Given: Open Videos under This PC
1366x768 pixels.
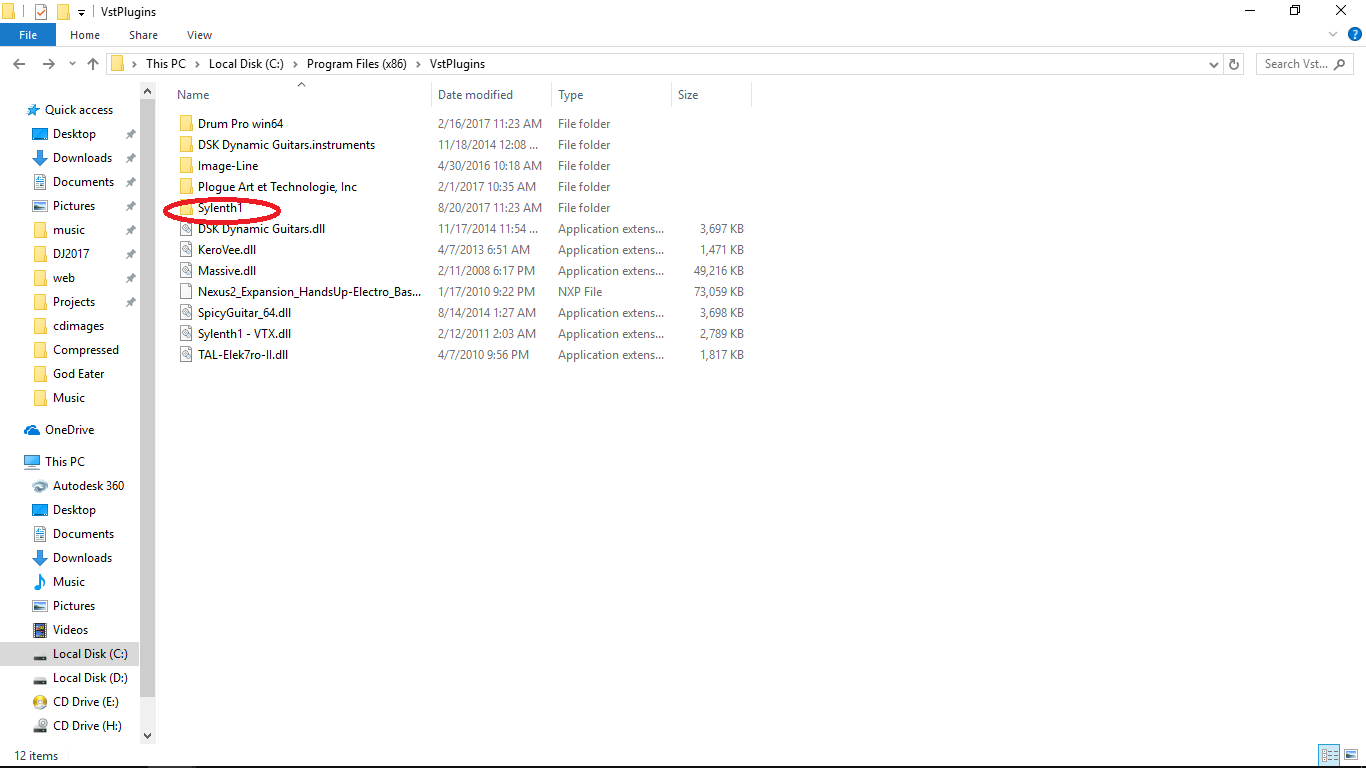Looking at the screenshot, I should click(x=70, y=630).
